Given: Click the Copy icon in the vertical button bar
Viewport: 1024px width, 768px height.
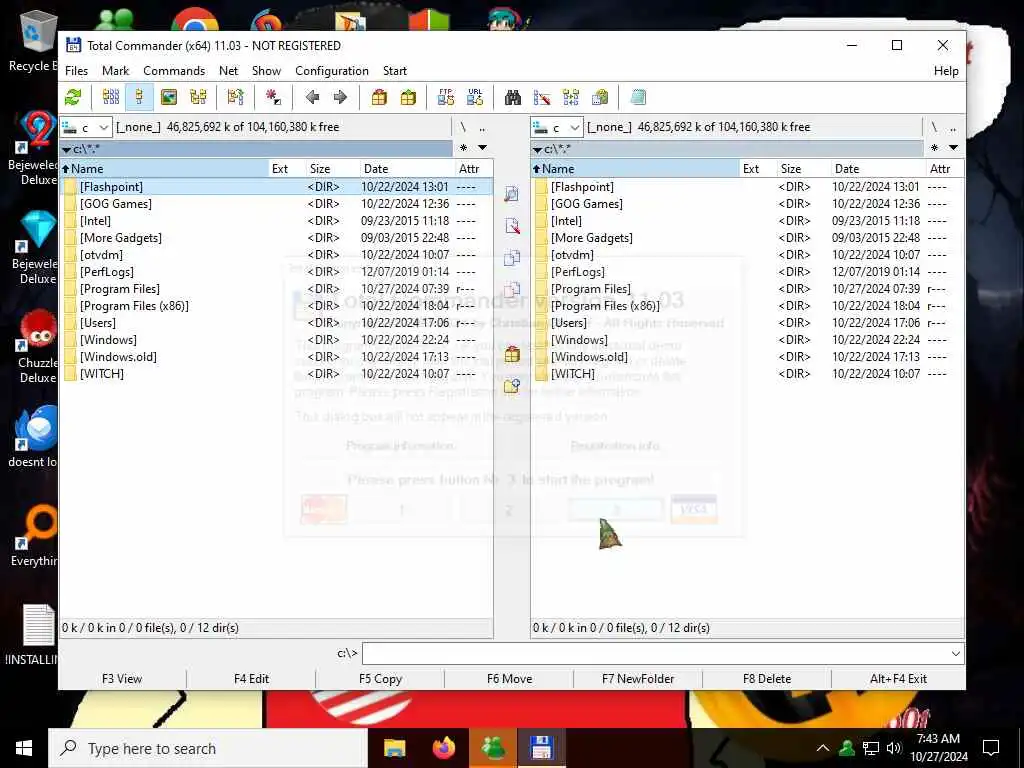Looking at the screenshot, I should (x=512, y=257).
